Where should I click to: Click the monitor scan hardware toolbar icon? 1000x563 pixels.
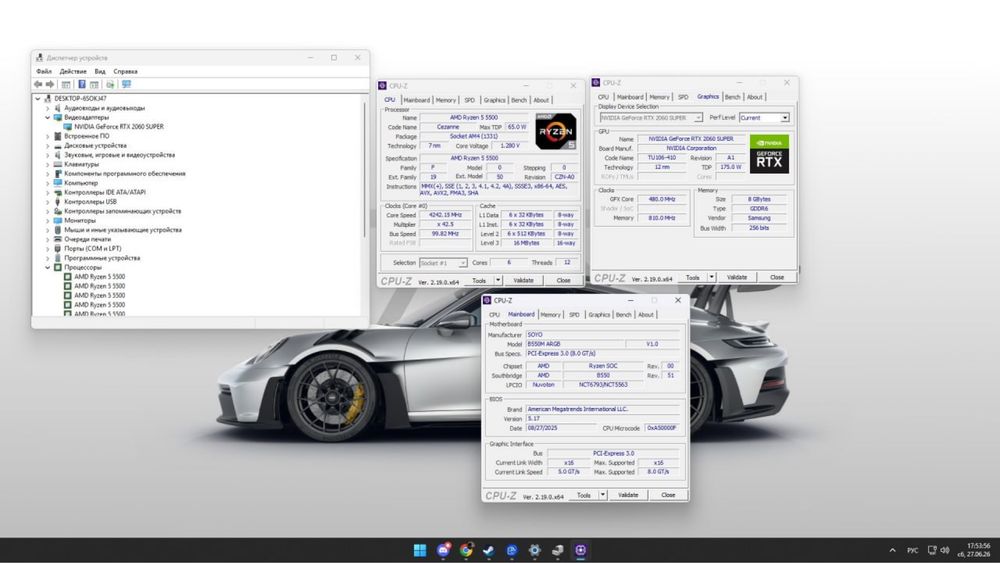[126, 84]
